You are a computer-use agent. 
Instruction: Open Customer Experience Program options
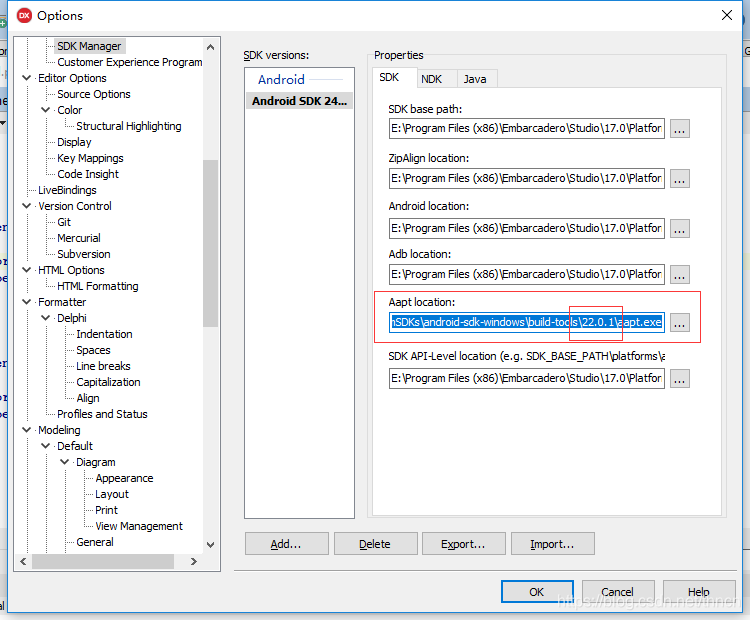click(130, 62)
